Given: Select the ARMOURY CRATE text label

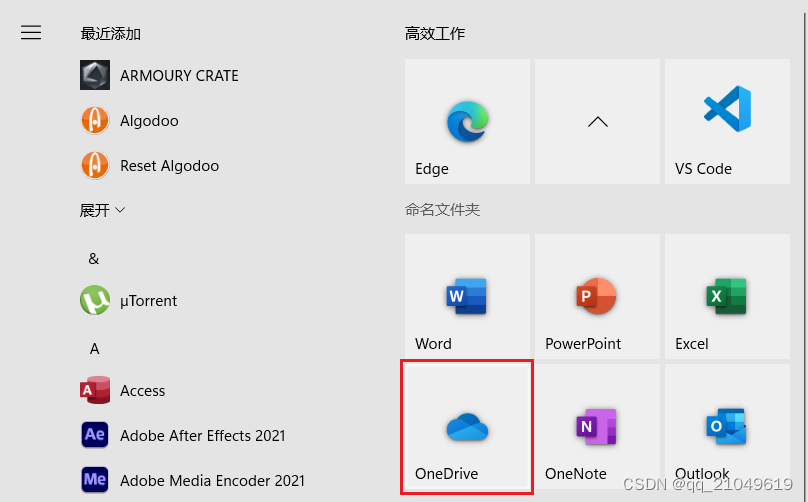Looking at the screenshot, I should click(x=179, y=76).
